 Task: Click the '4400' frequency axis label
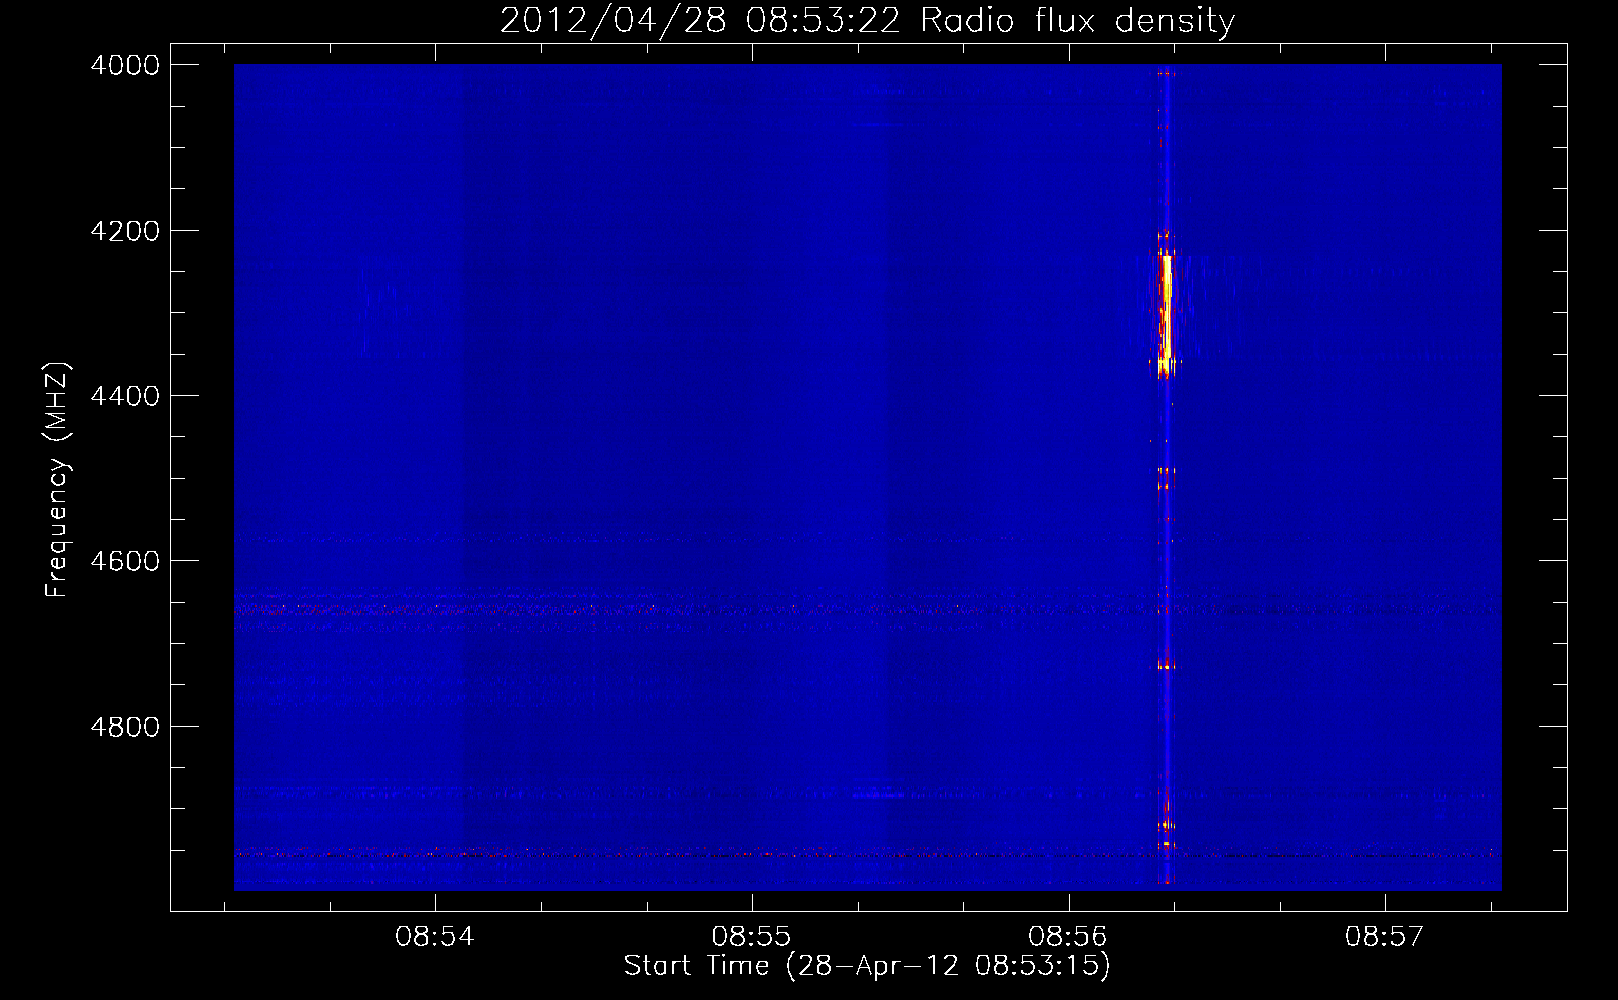125,396
